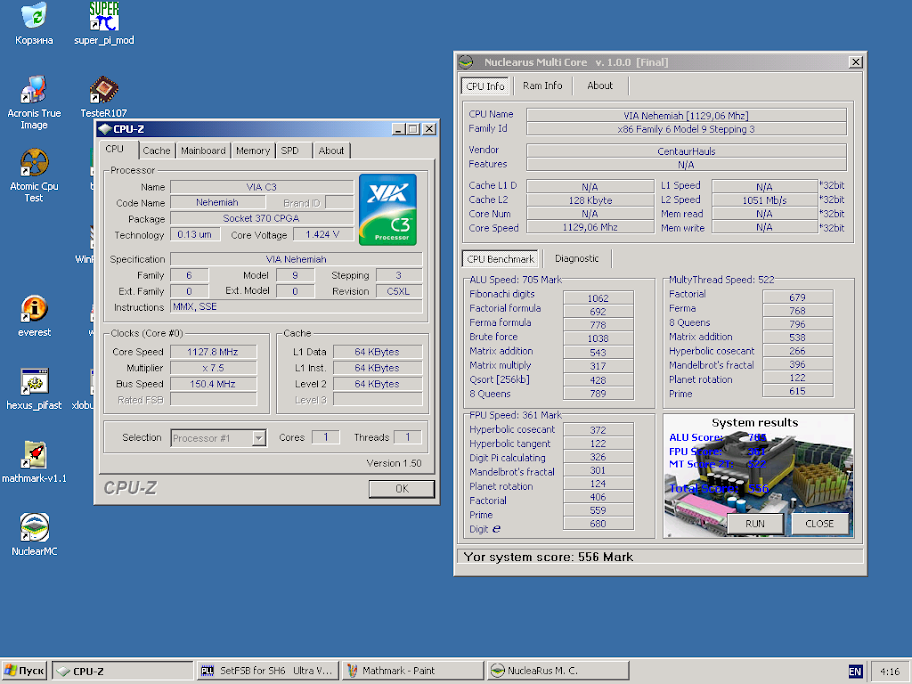This screenshot has height=684, width=912.
Task: Click the 4:16 system tray clock
Action: coord(890,671)
